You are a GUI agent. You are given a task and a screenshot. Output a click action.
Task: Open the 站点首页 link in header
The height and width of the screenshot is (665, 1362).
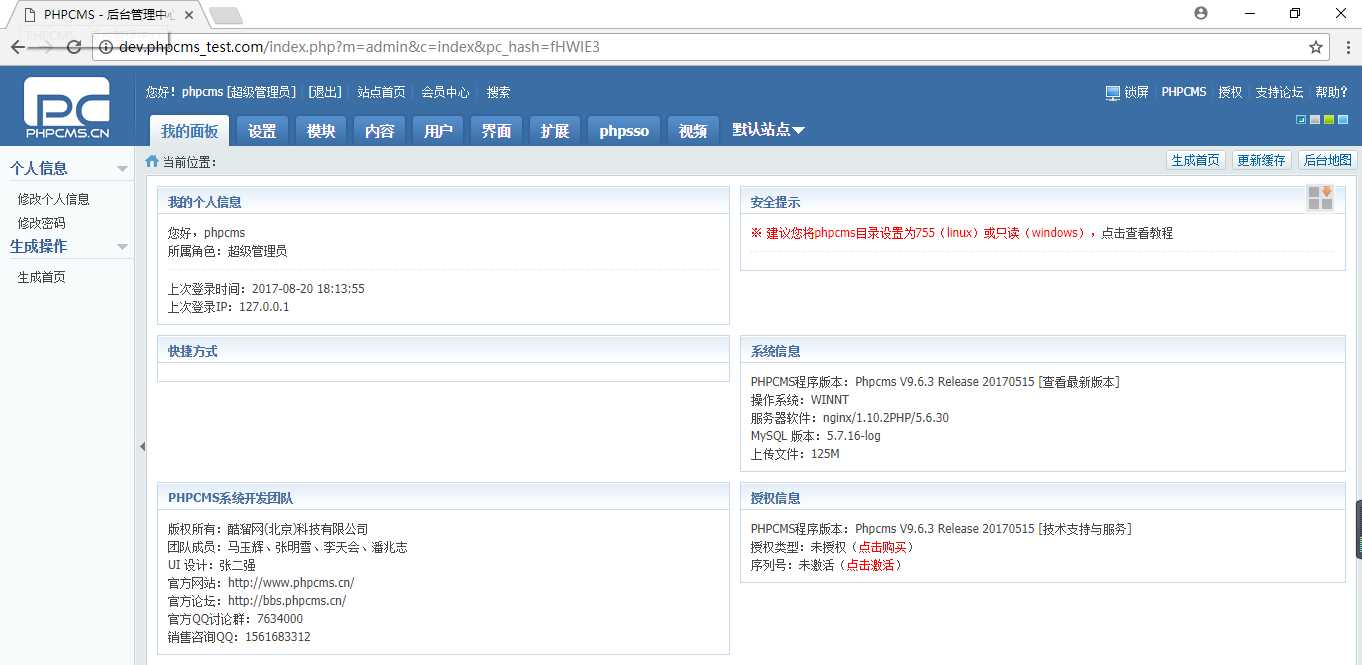[381, 92]
